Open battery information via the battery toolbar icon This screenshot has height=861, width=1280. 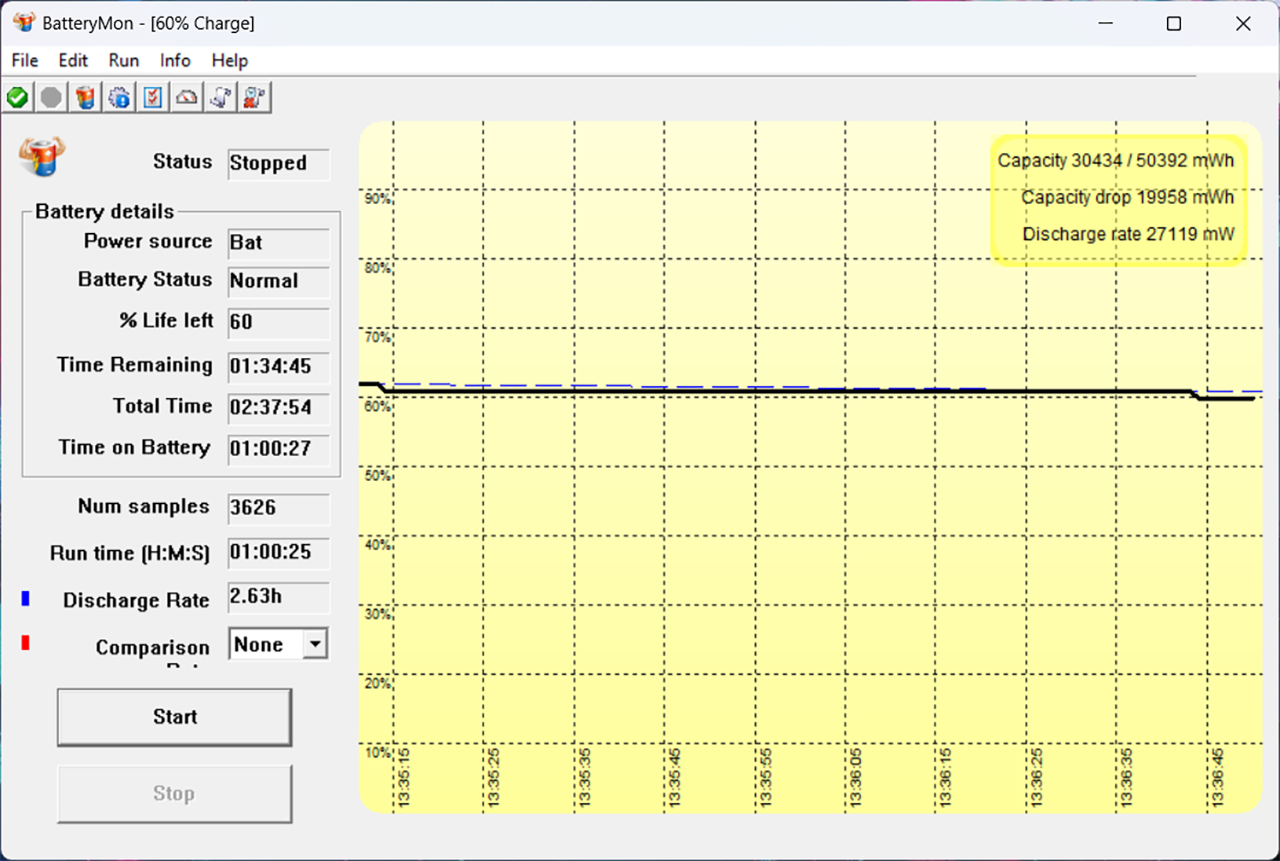click(x=85, y=97)
